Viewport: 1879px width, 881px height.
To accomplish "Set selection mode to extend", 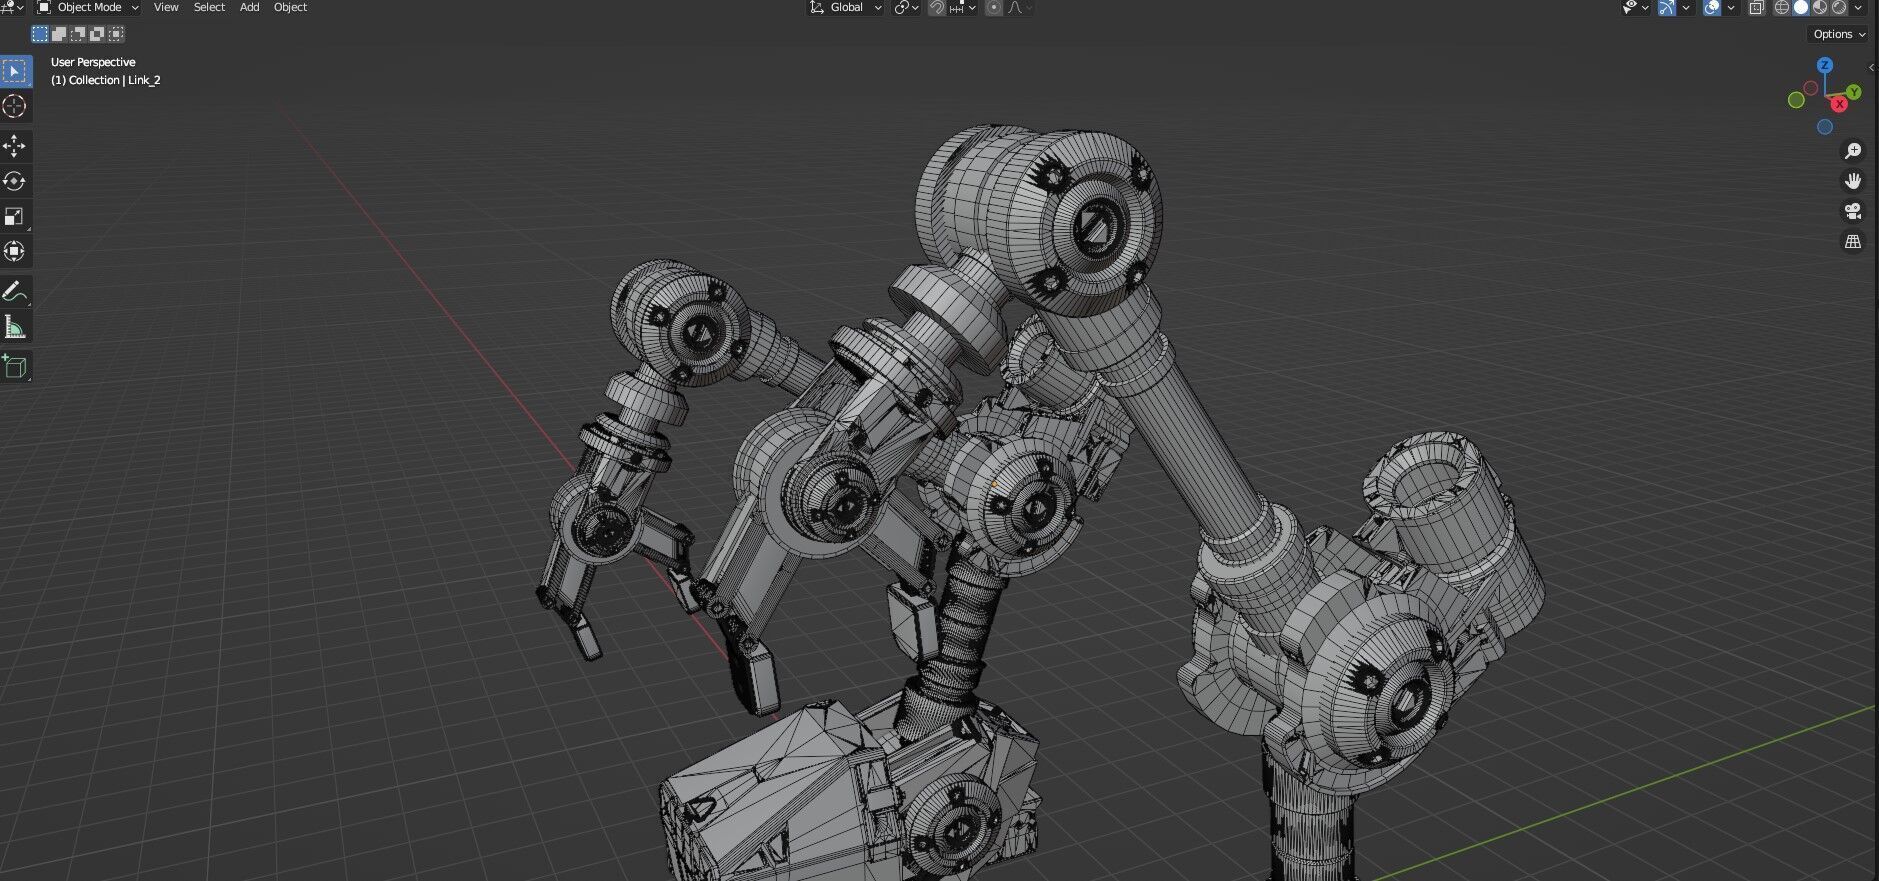I will 59,34.
